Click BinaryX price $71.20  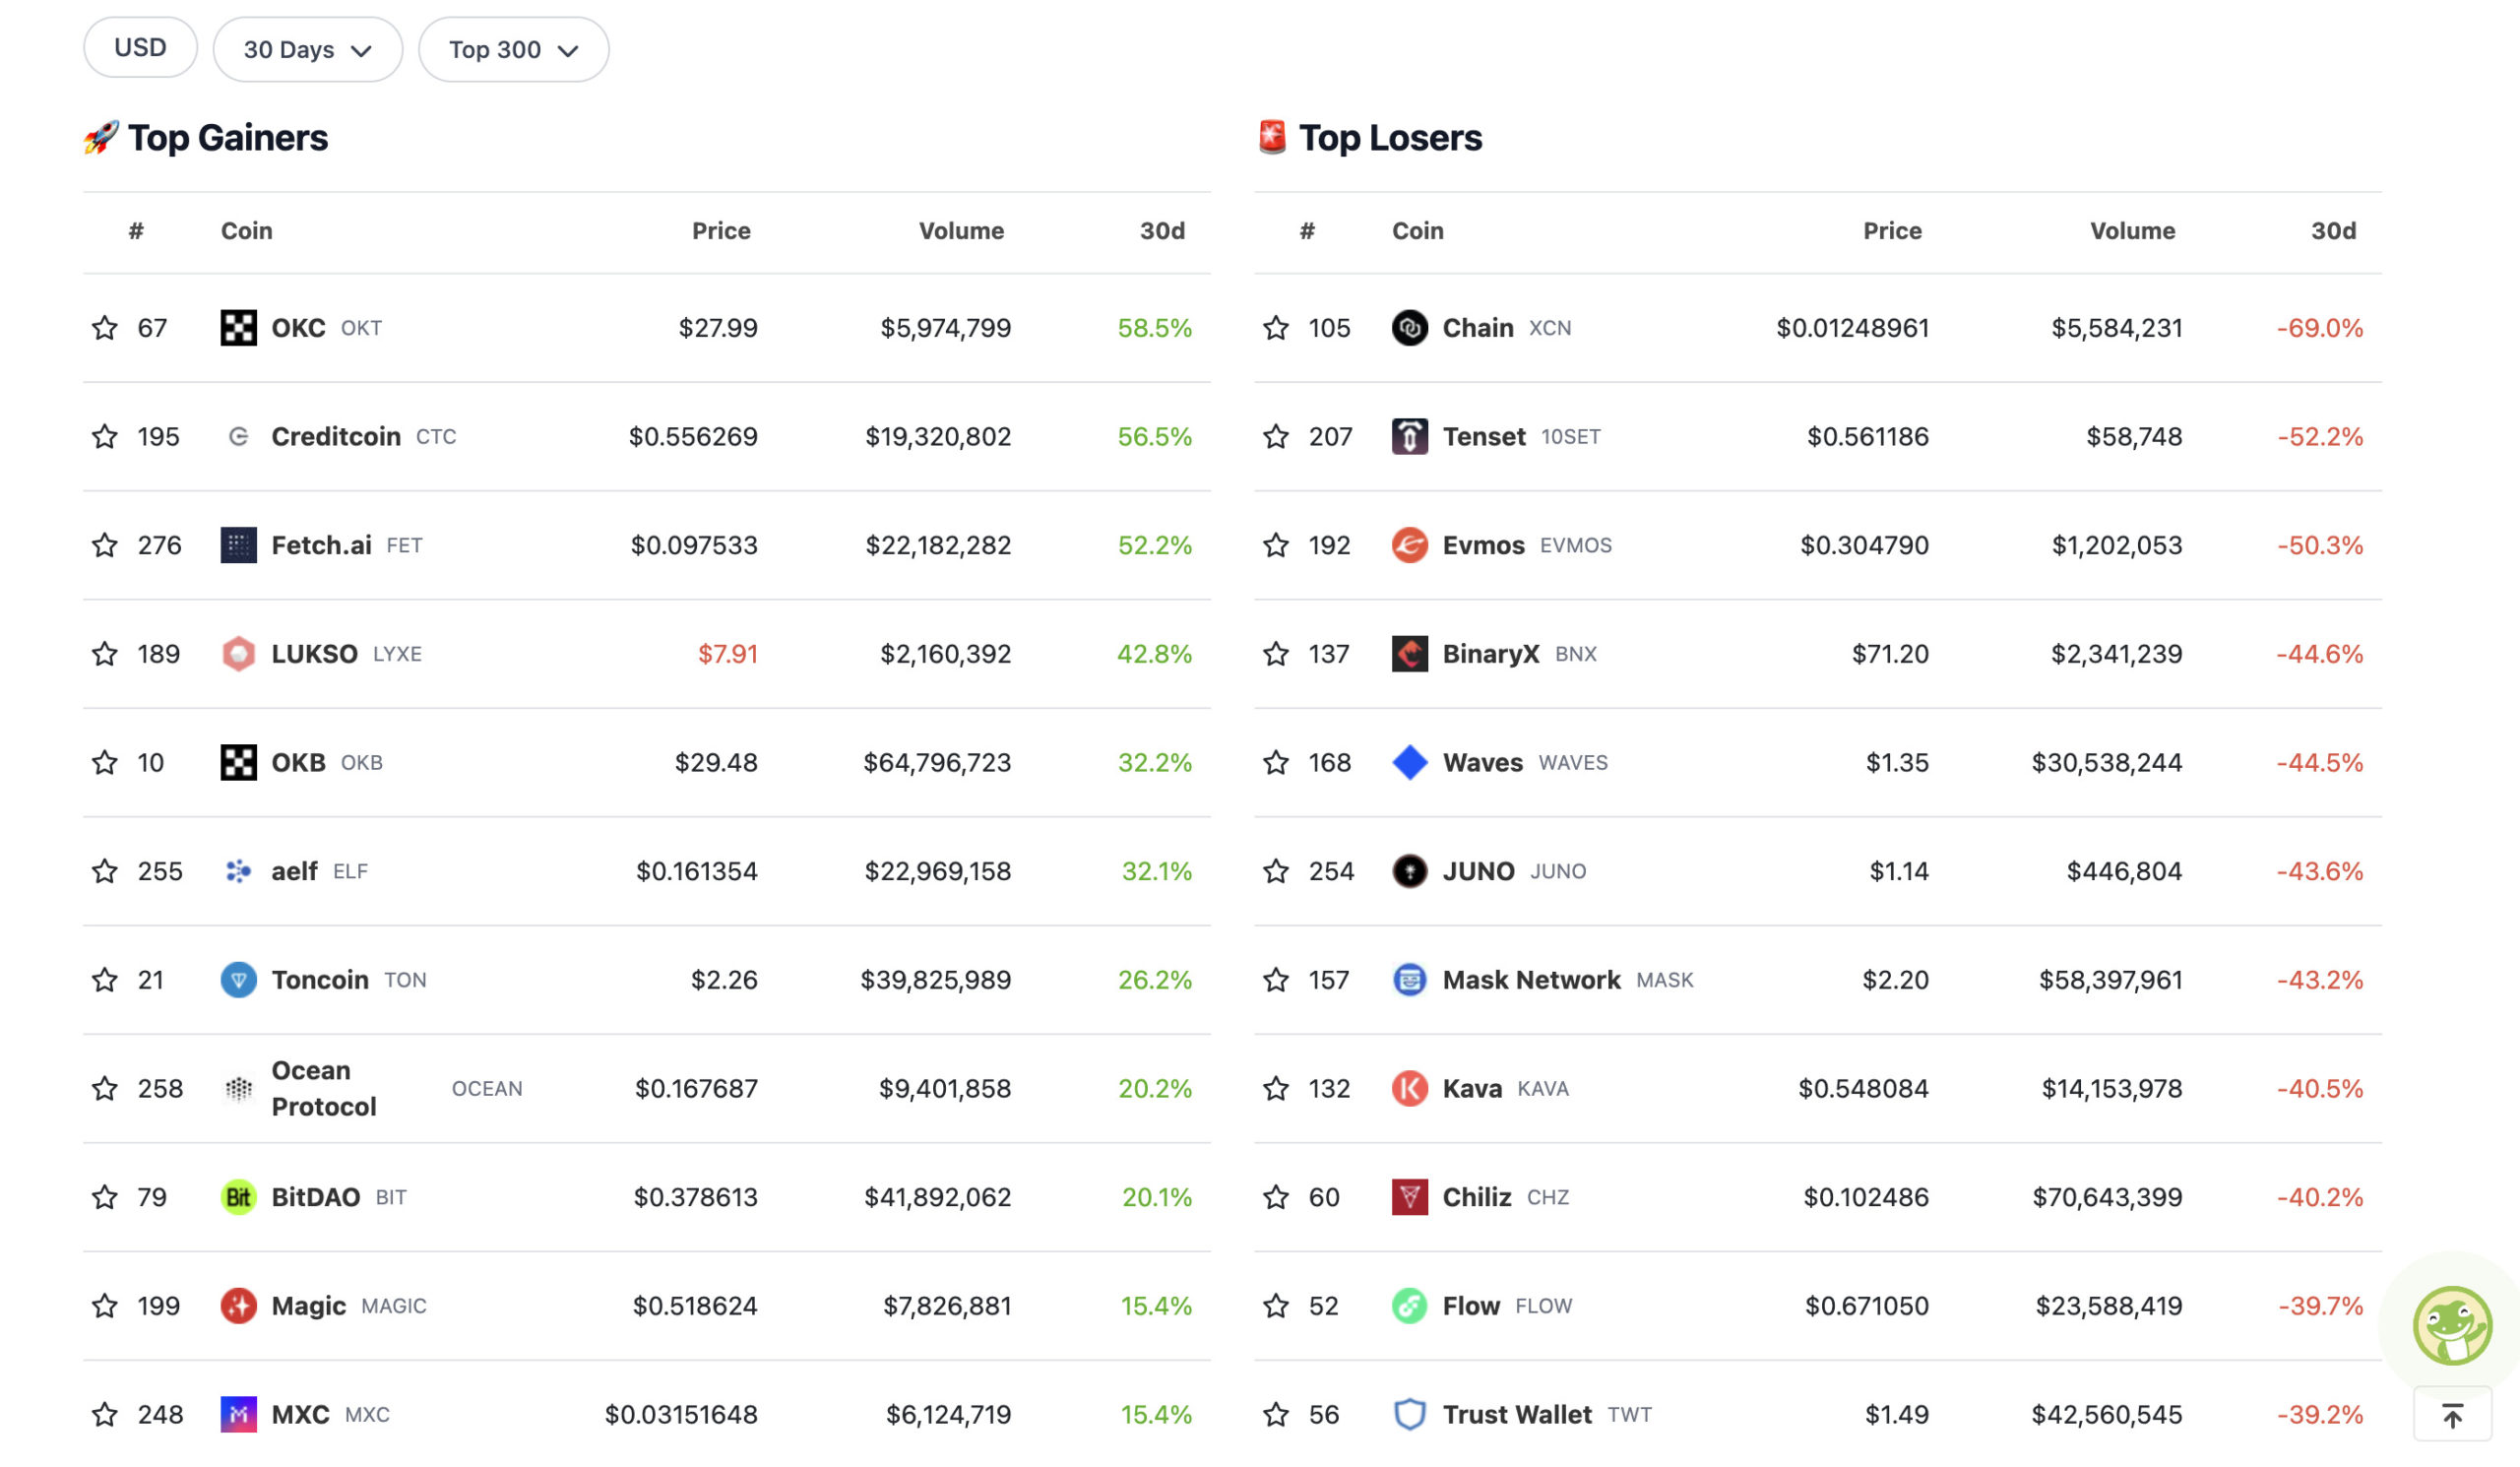(x=1890, y=654)
